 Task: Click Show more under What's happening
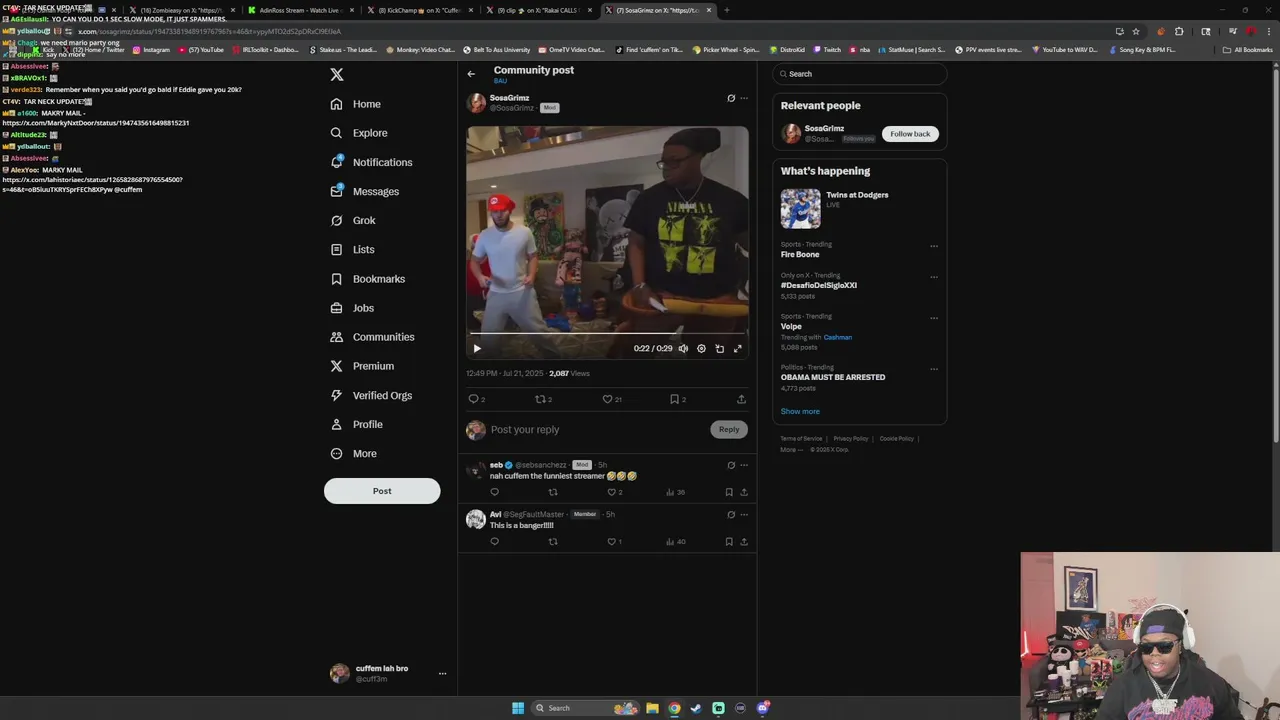[x=800, y=412]
